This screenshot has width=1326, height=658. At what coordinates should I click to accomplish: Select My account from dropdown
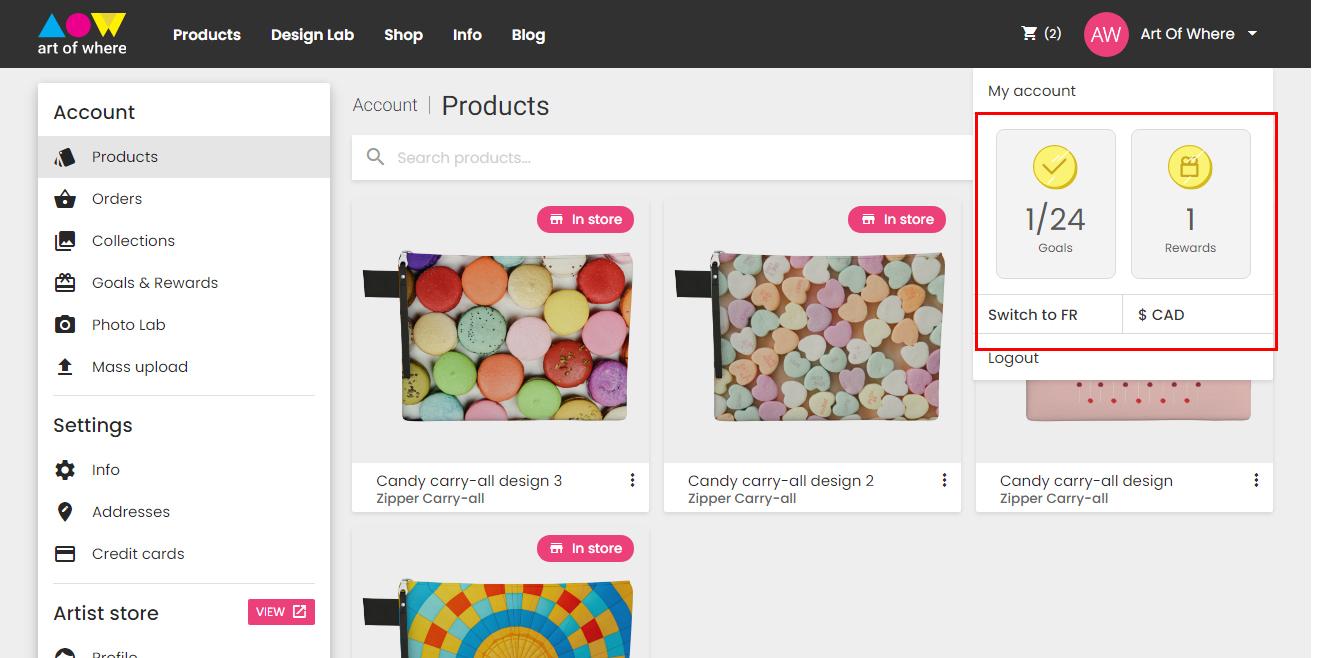[x=1032, y=91]
